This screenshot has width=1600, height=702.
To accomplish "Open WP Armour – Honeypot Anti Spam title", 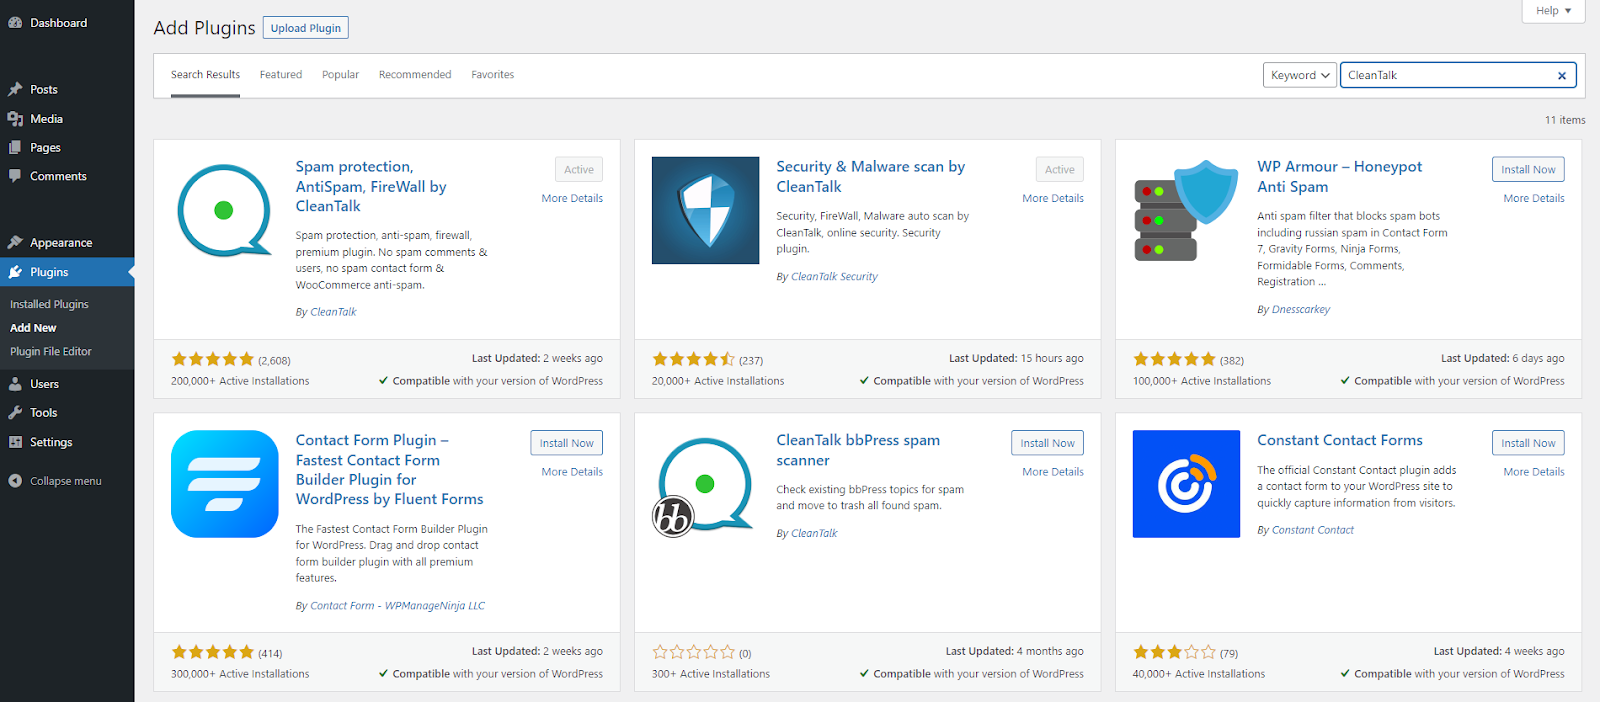I will click(1339, 177).
